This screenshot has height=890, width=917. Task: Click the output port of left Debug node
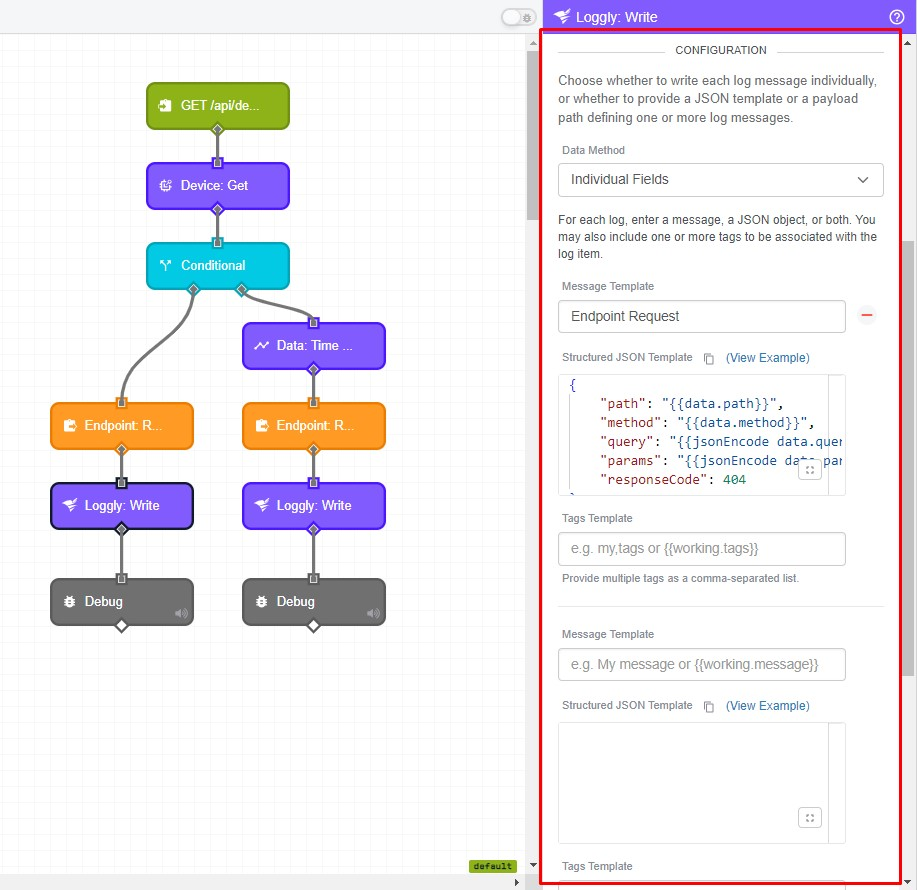122,626
